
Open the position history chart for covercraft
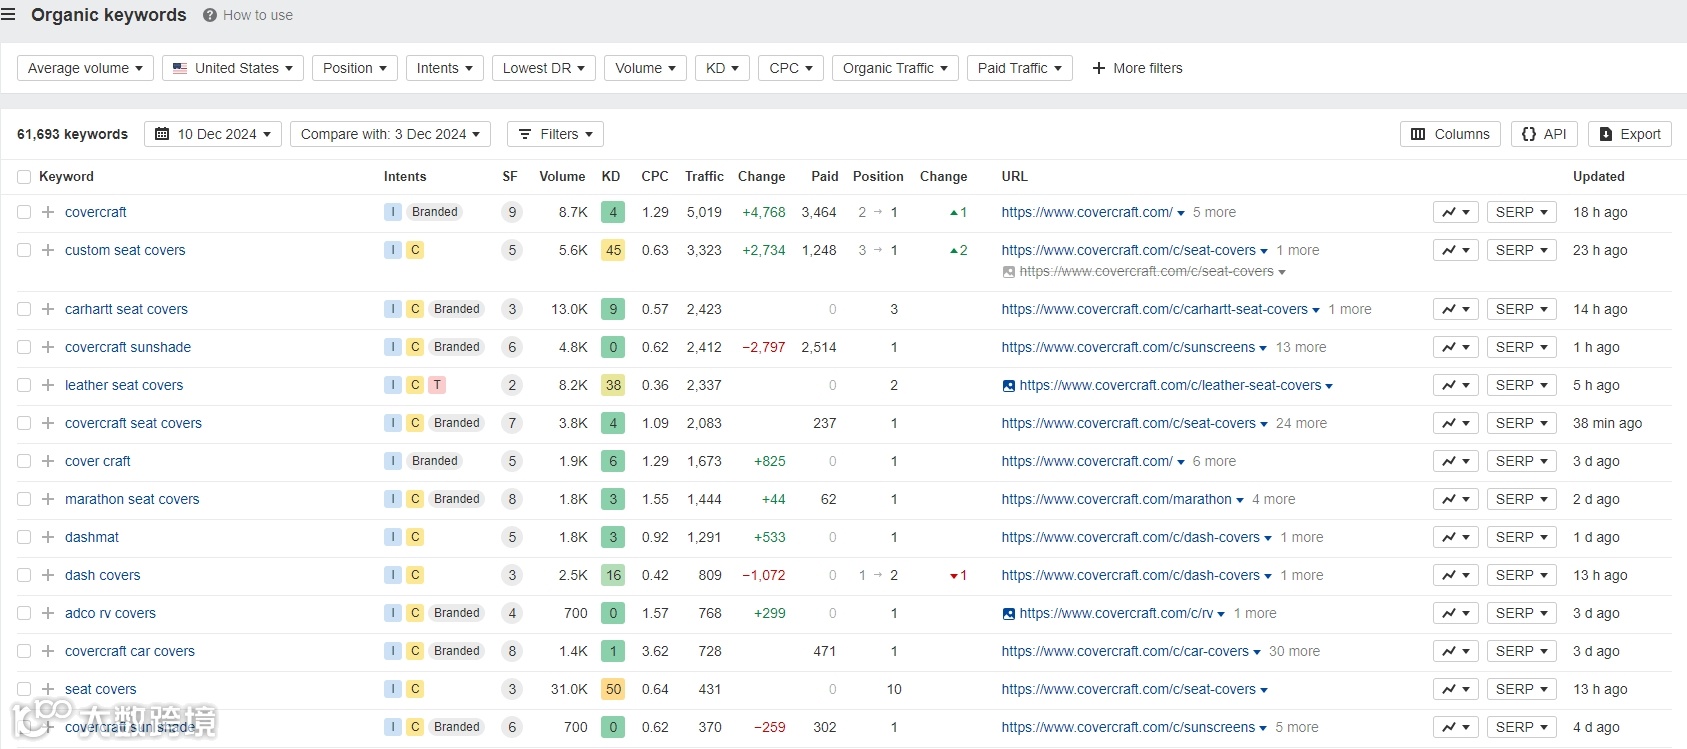[x=1455, y=212]
